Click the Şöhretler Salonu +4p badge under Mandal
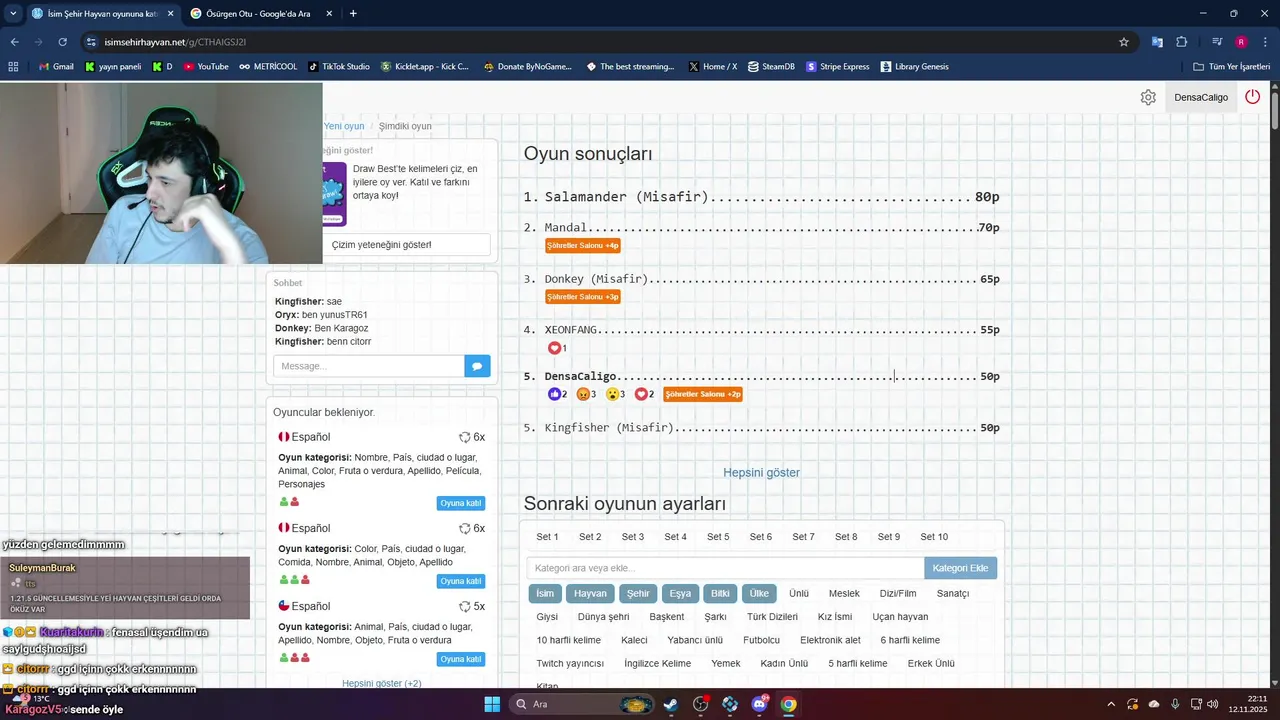This screenshot has width=1280, height=720. [583, 246]
